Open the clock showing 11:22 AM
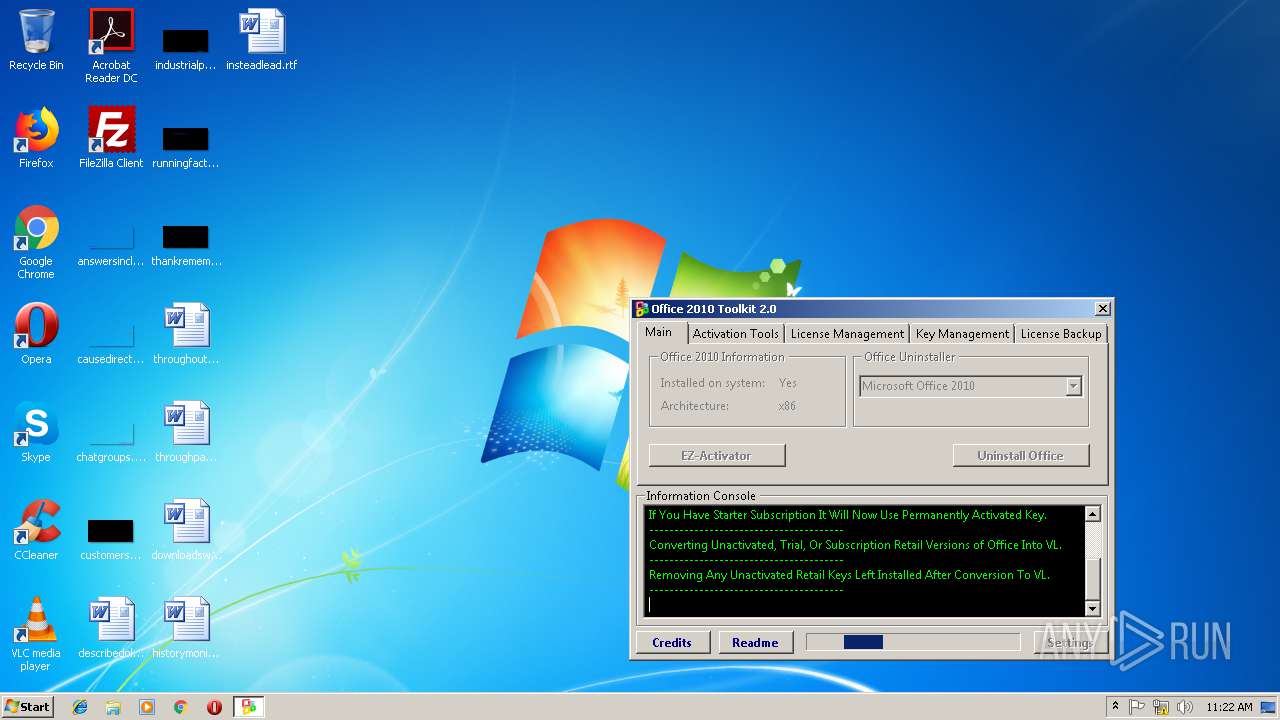Image resolution: width=1280 pixels, height=720 pixels. (1229, 707)
